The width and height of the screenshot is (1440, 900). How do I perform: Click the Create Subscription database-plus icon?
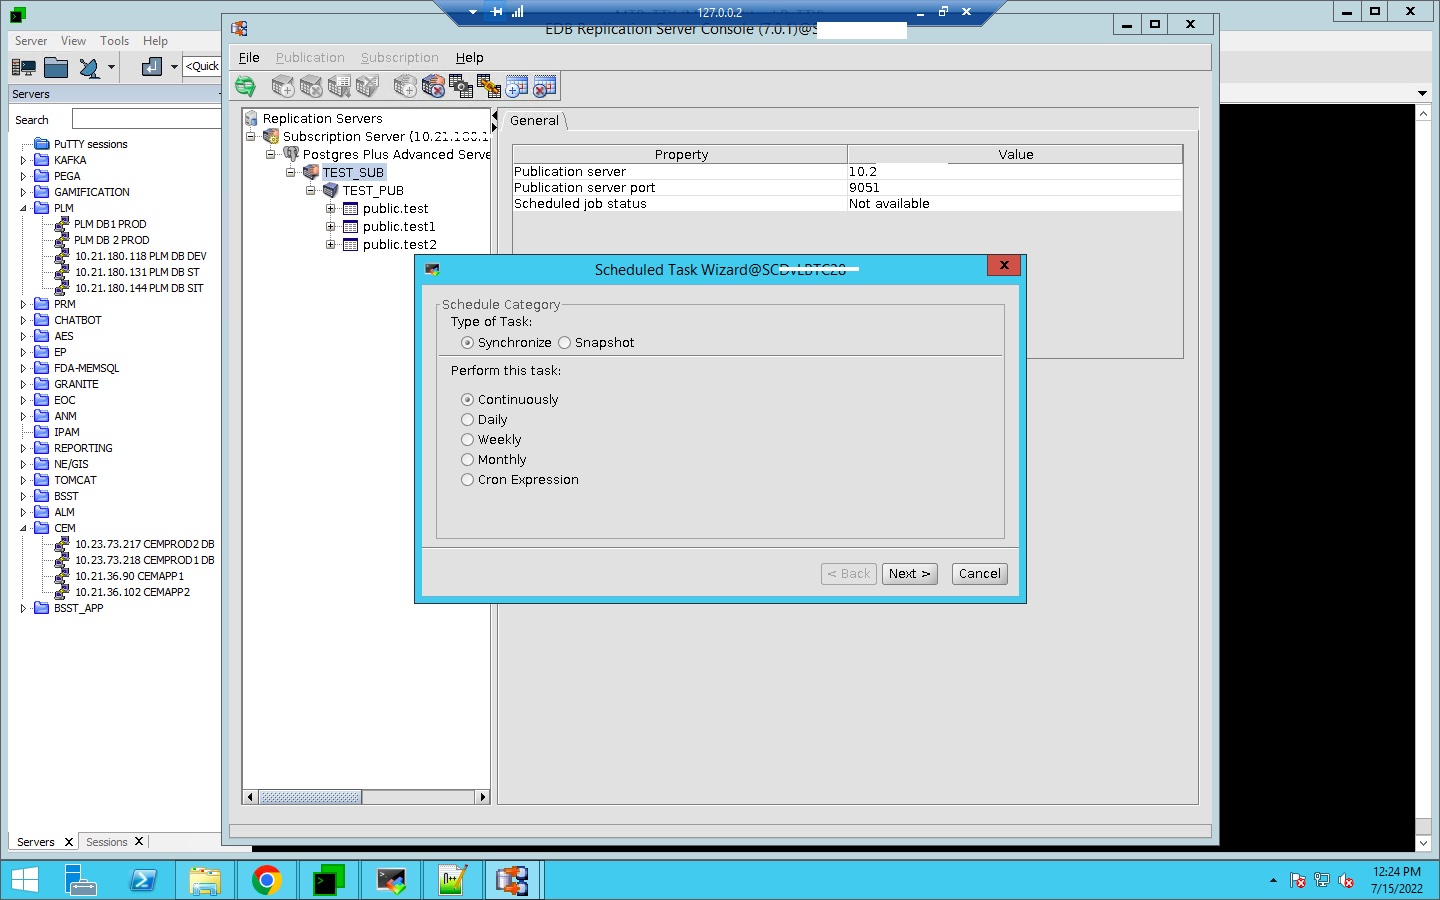coord(405,87)
